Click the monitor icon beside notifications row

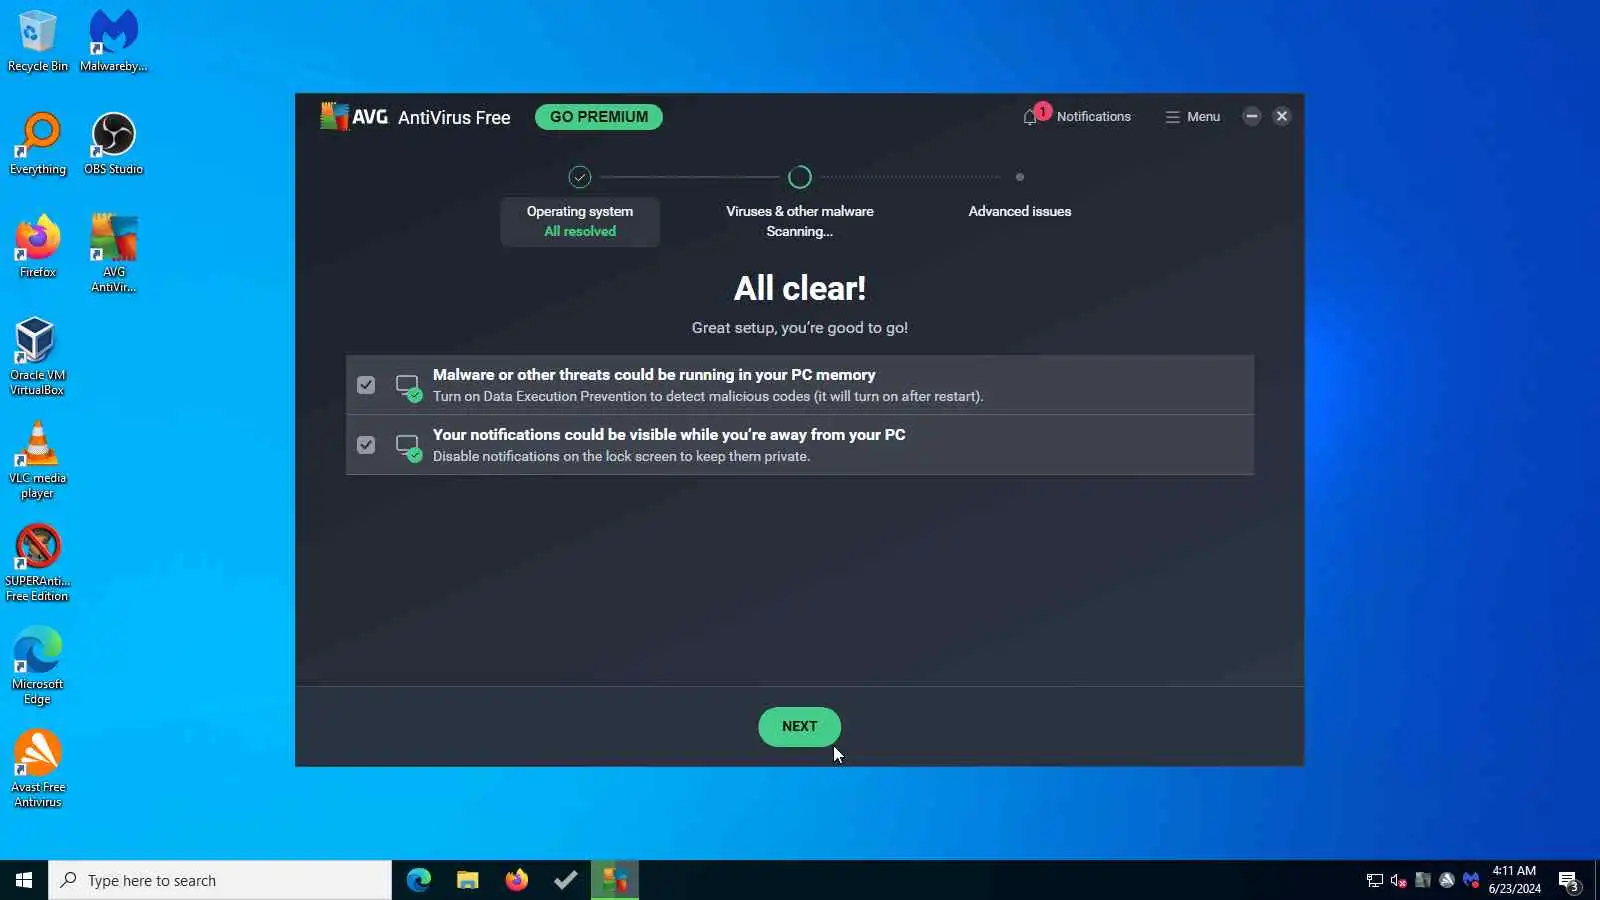click(x=408, y=447)
